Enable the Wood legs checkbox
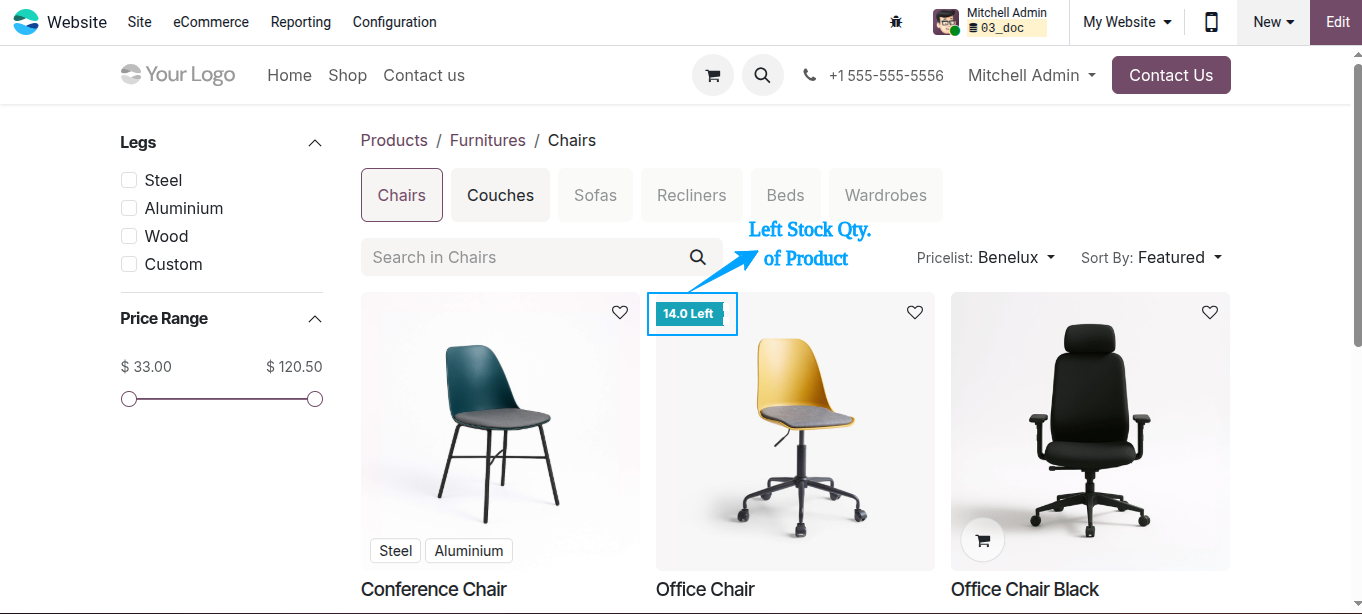Image resolution: width=1362 pixels, height=614 pixels. (129, 236)
